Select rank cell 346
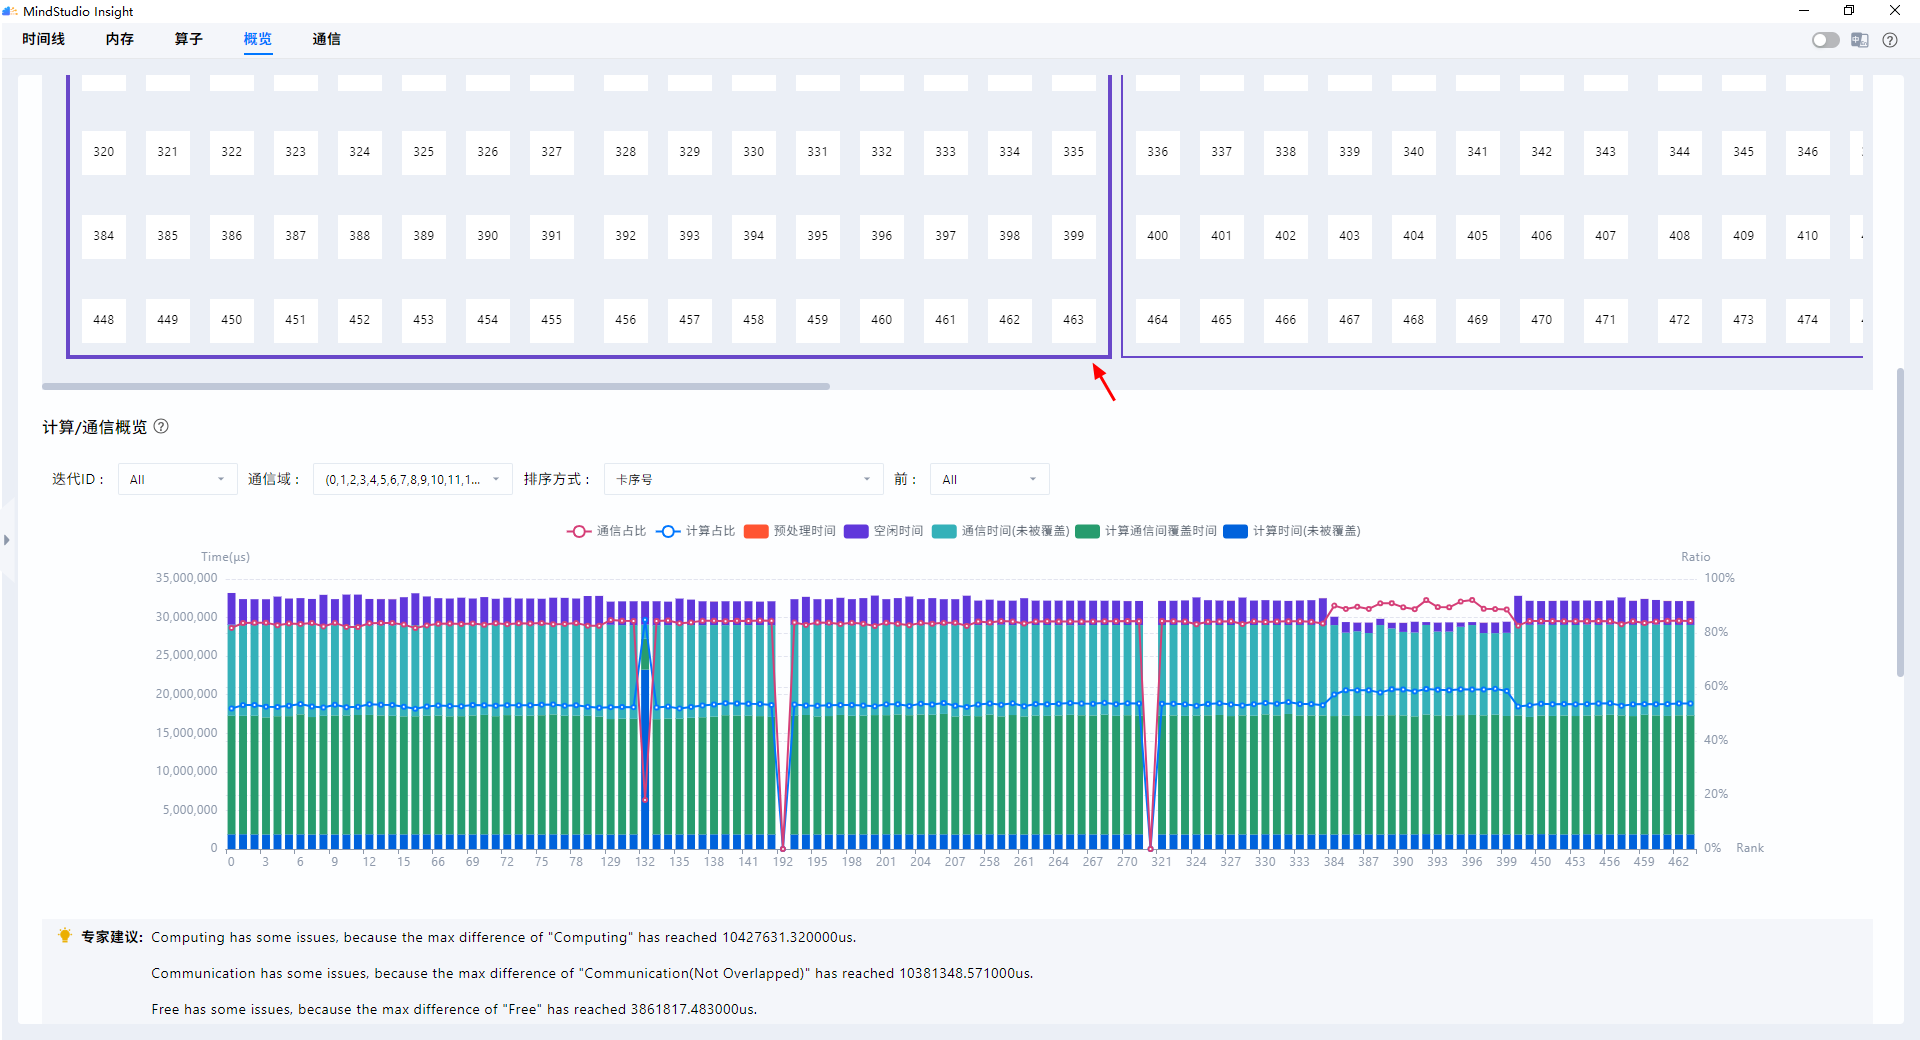Screen dimensions: 1920x1040 pyautogui.click(x=1808, y=152)
